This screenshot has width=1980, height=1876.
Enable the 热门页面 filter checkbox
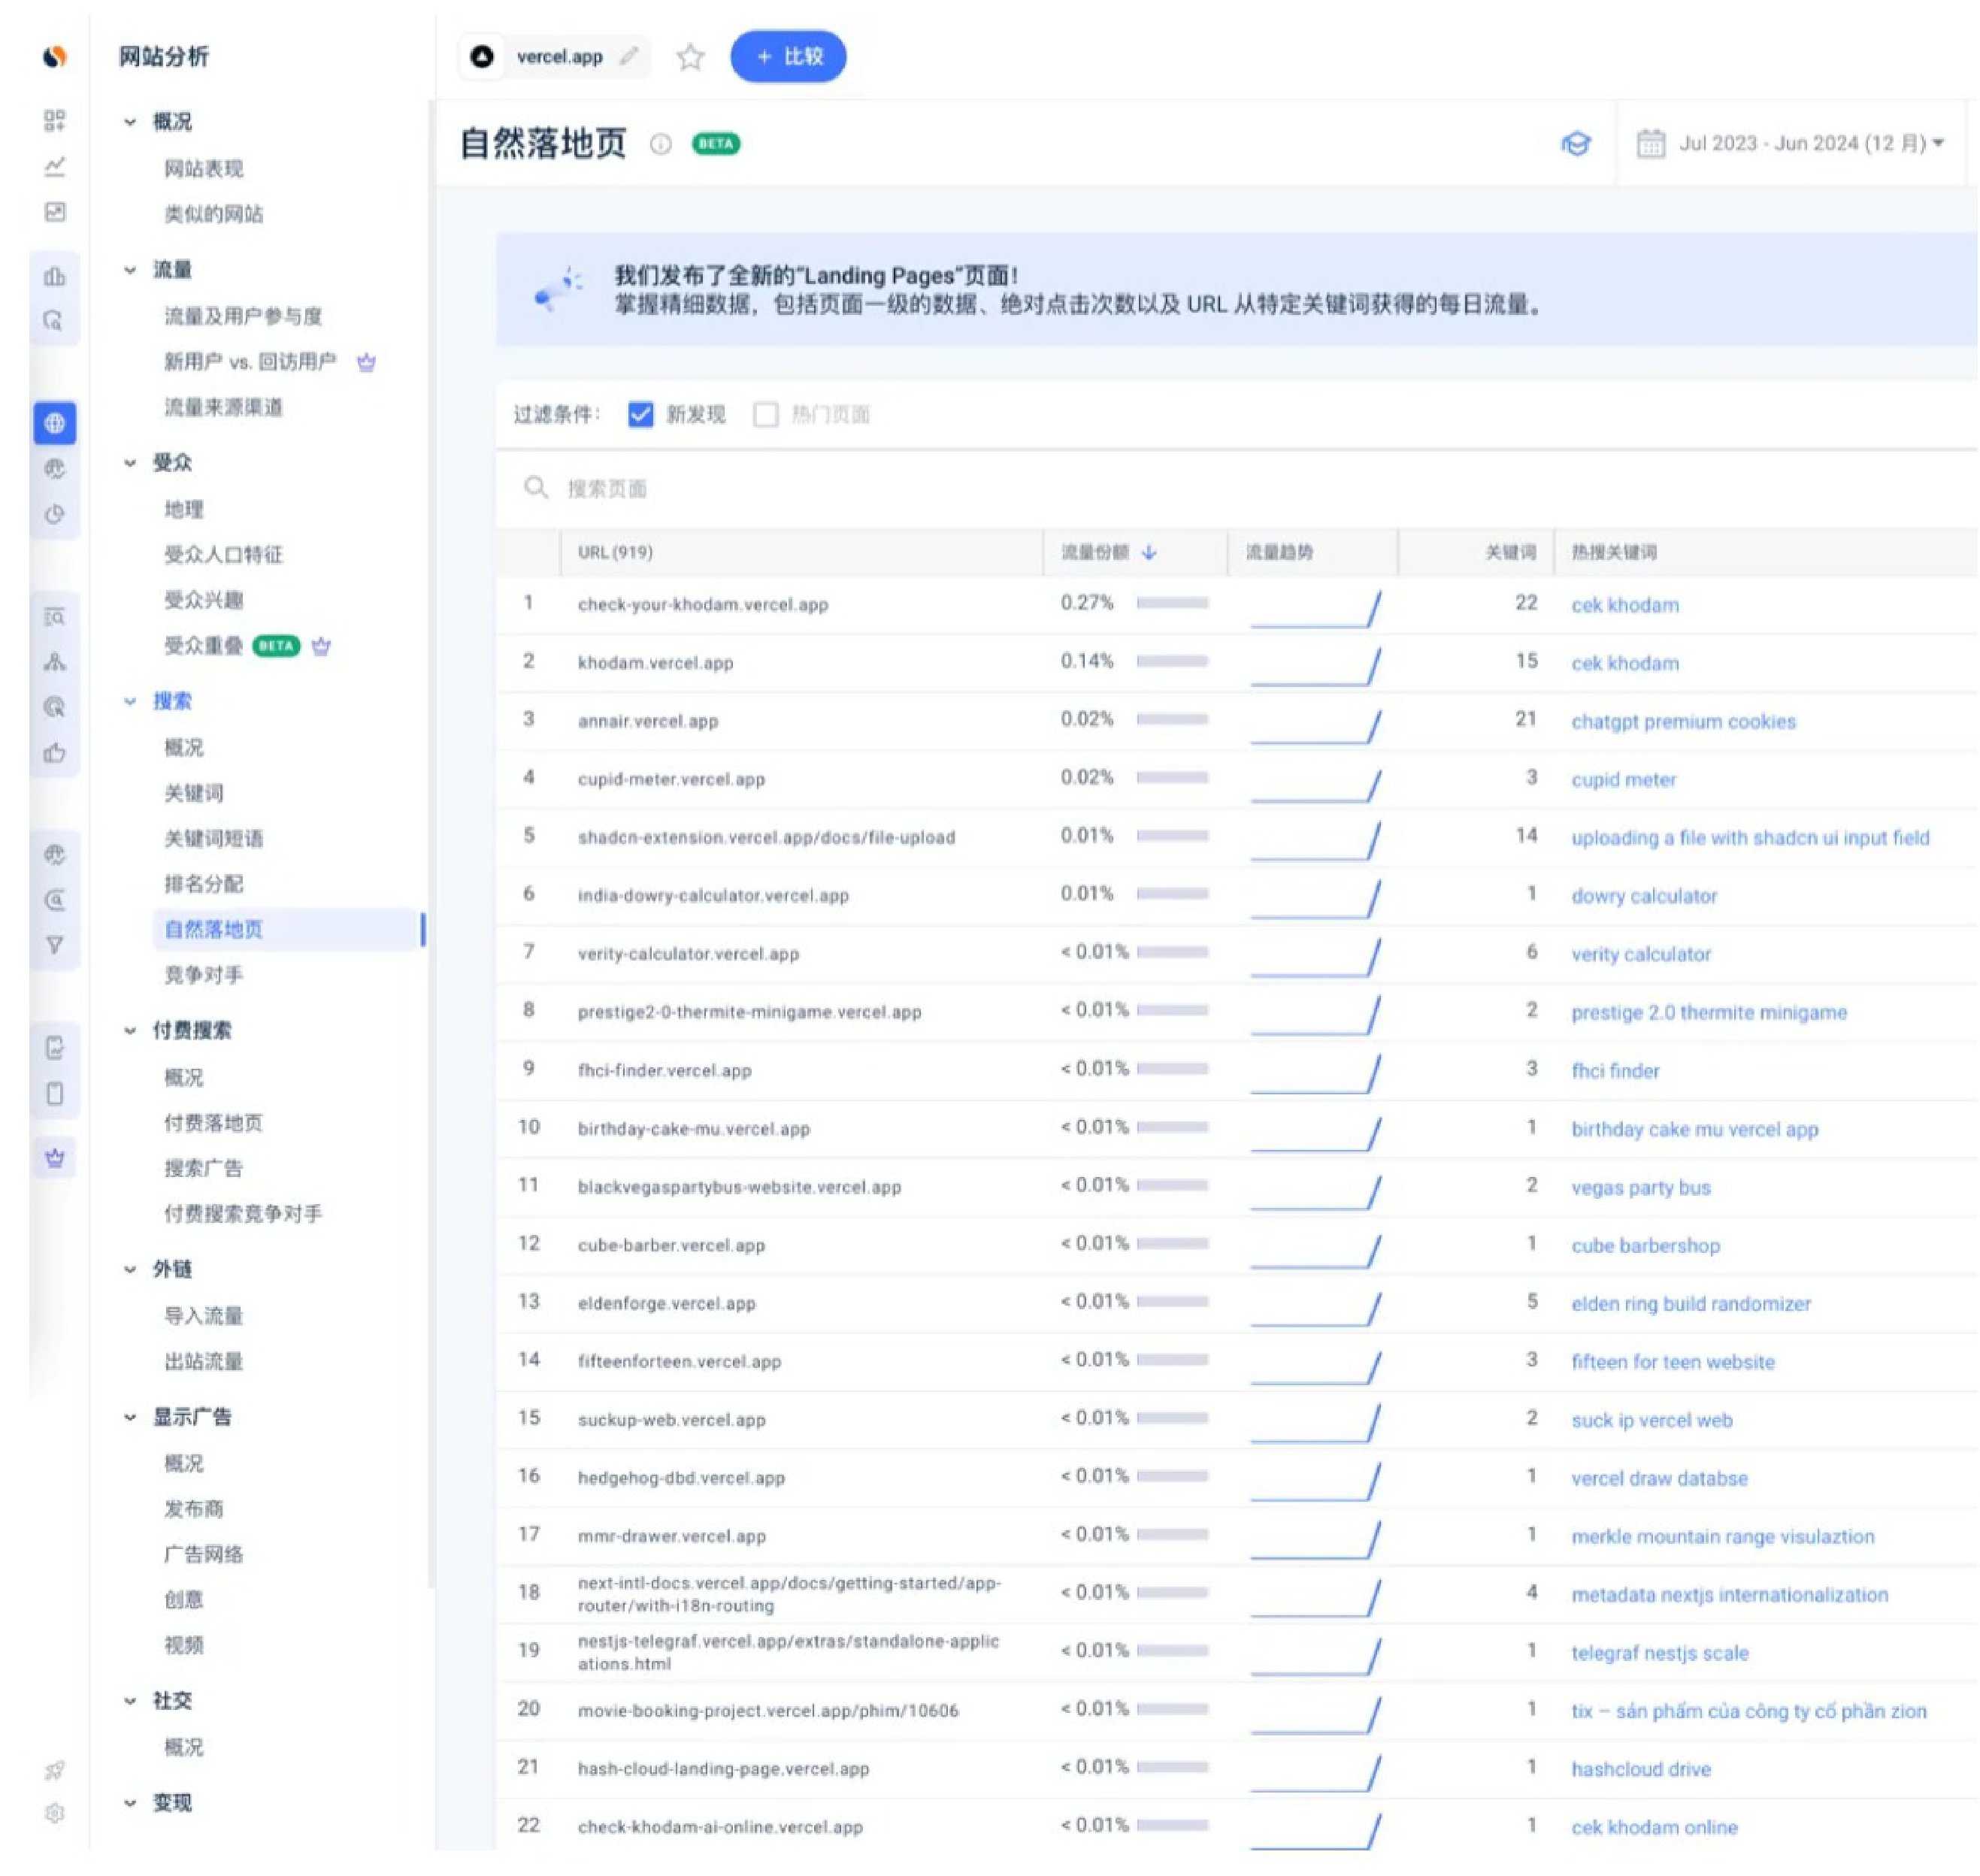(766, 414)
